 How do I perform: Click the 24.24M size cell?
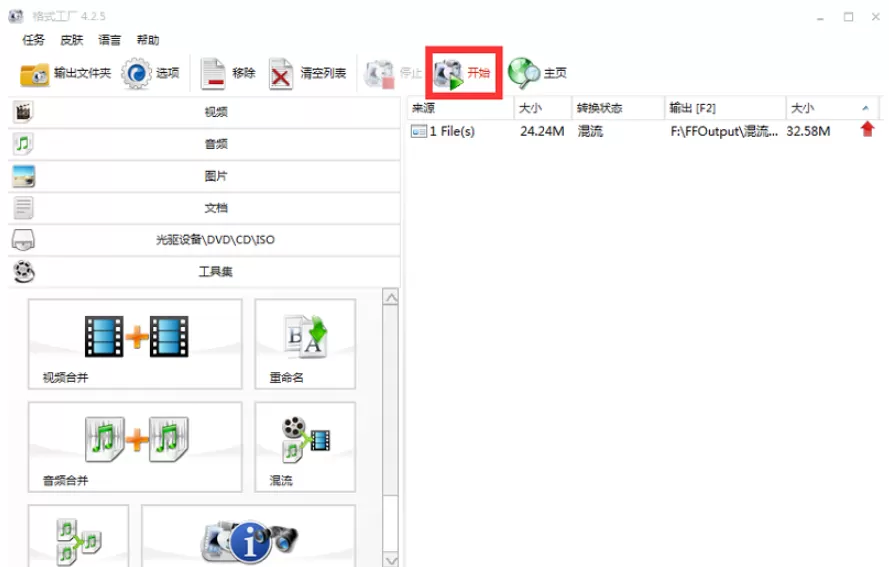542,131
